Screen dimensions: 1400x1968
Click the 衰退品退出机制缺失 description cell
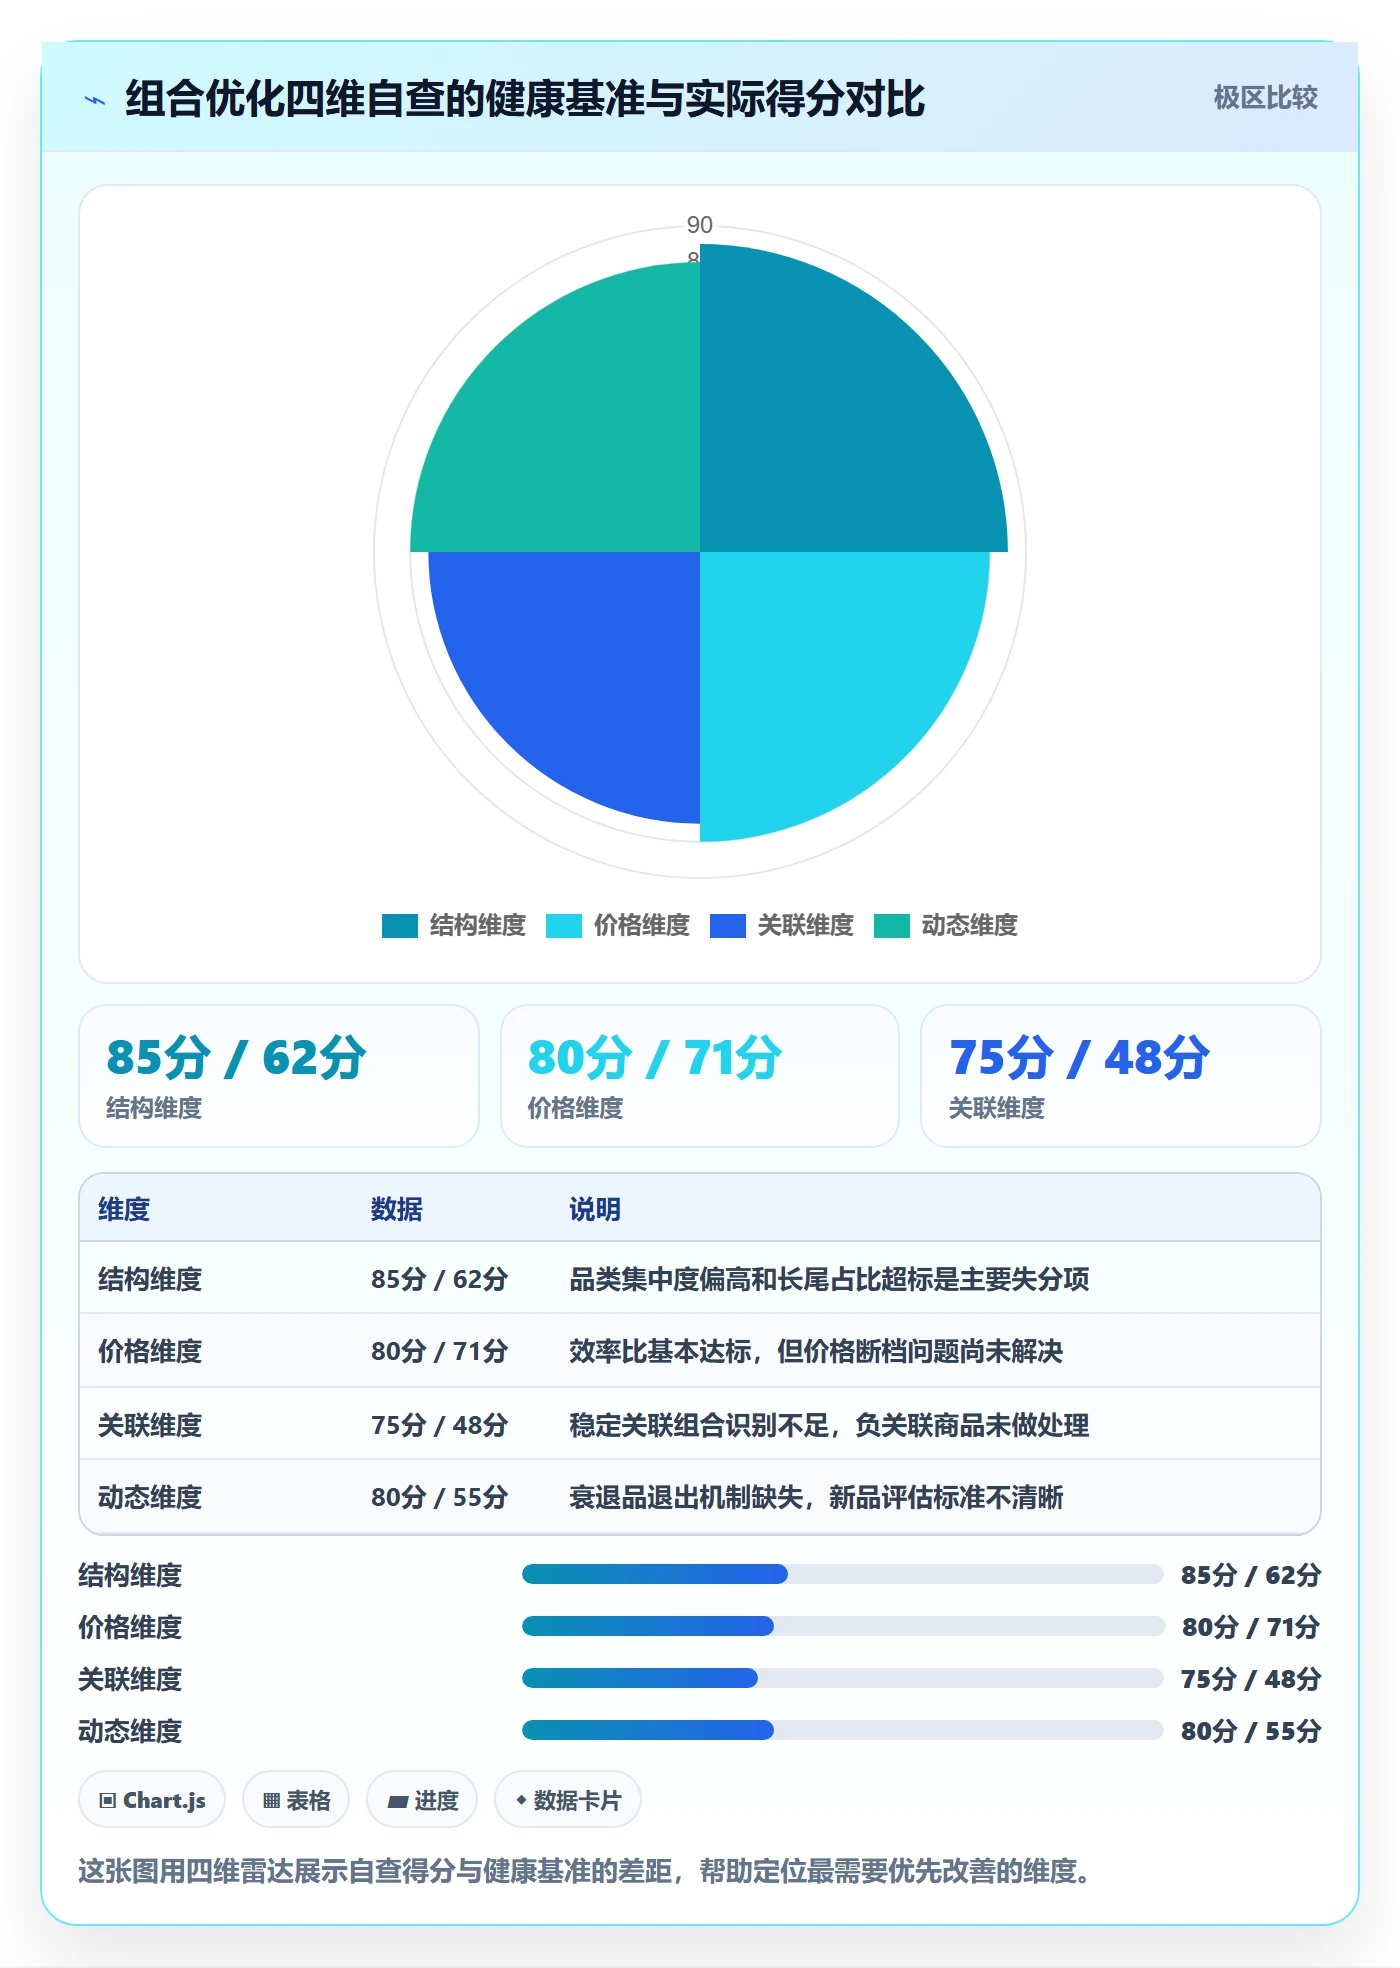coord(816,1497)
